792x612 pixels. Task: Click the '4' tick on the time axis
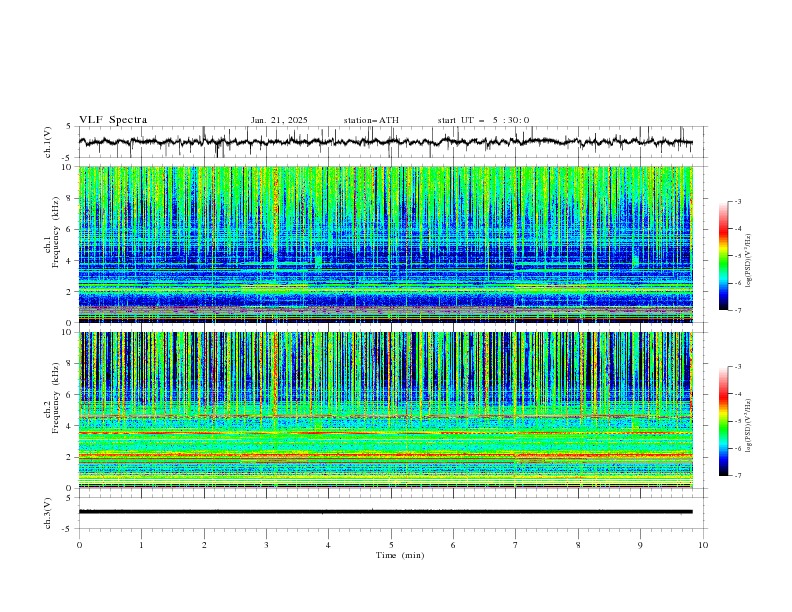[328, 545]
